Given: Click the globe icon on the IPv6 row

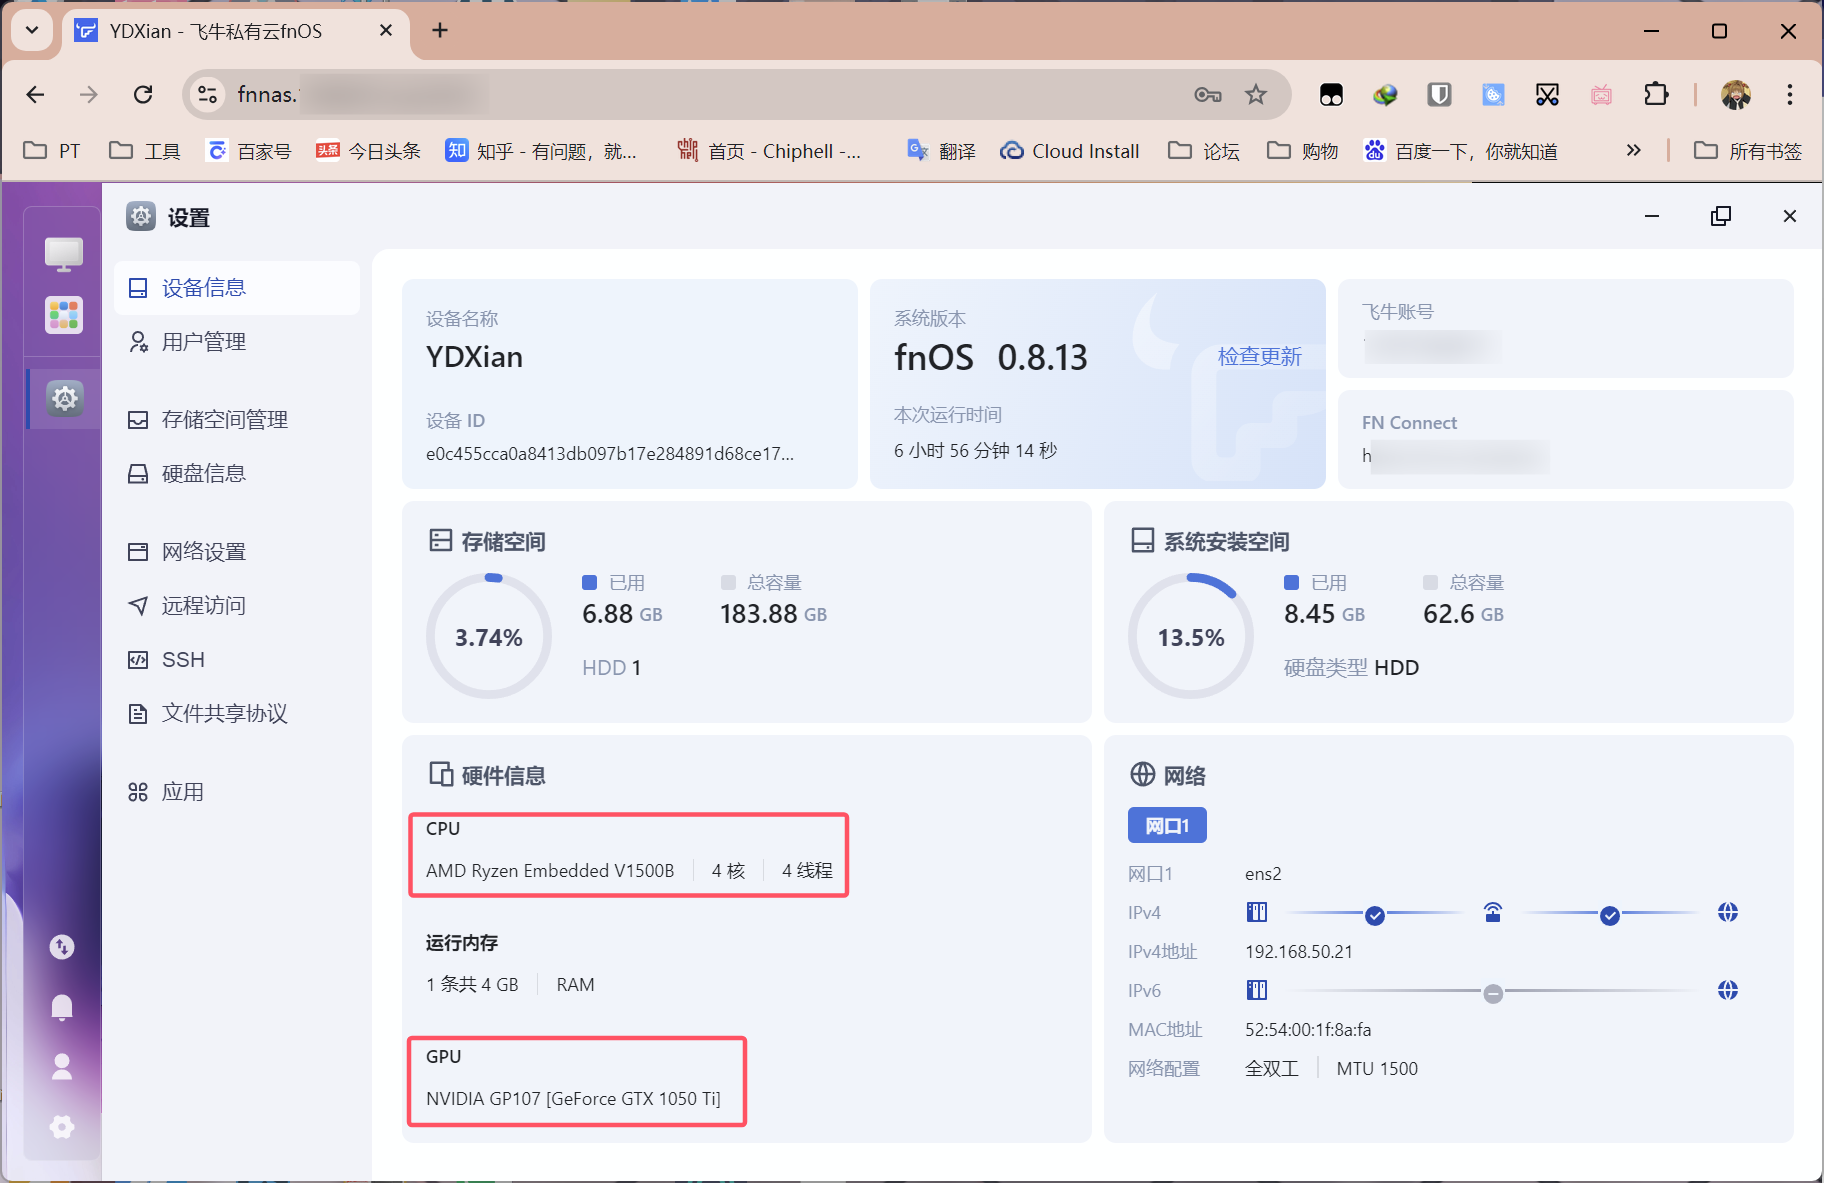Looking at the screenshot, I should [x=1728, y=990].
